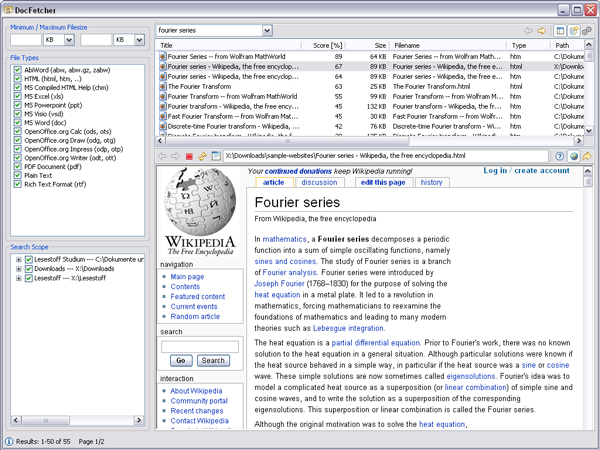Toggle MS Compiled HTML Help checkbox
This screenshot has width=600, height=450.
(x=17, y=88)
